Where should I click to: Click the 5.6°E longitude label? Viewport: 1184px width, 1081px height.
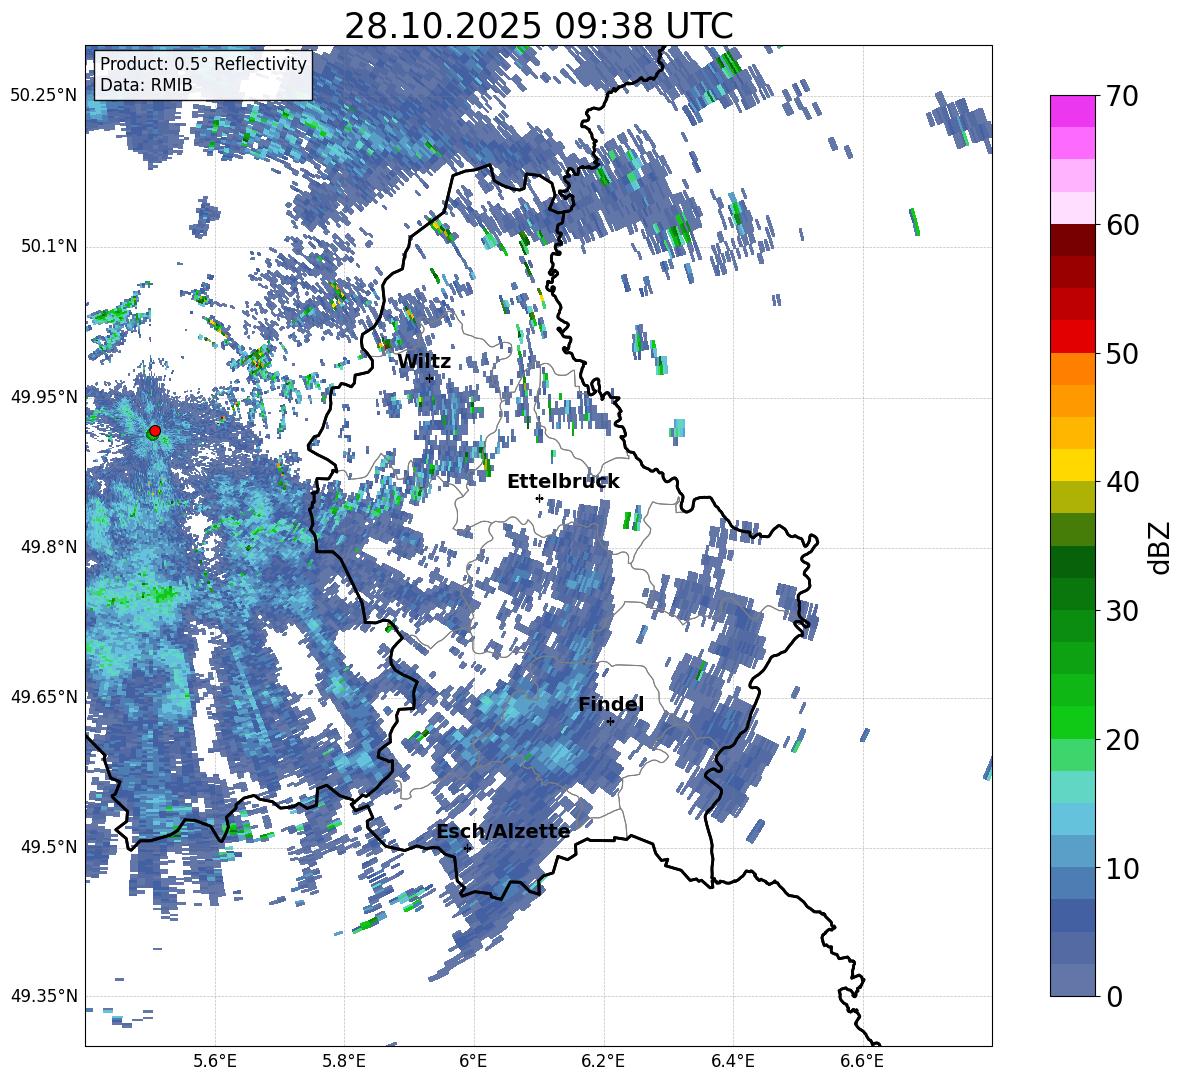click(x=215, y=1062)
